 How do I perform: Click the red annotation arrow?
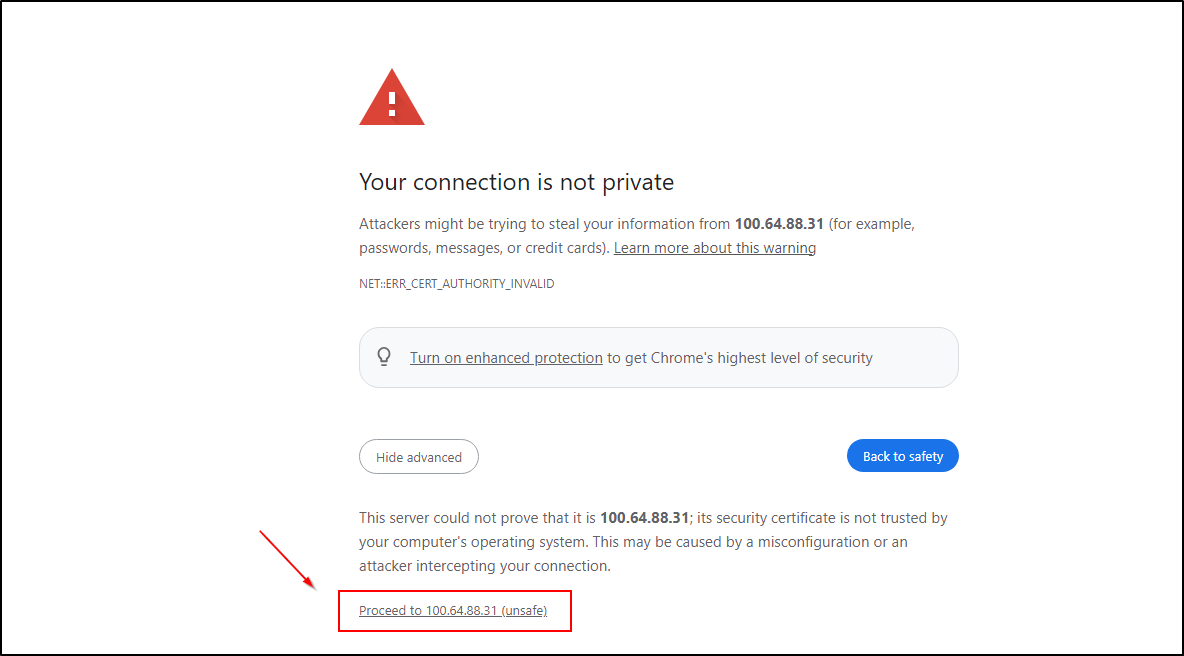[286, 558]
